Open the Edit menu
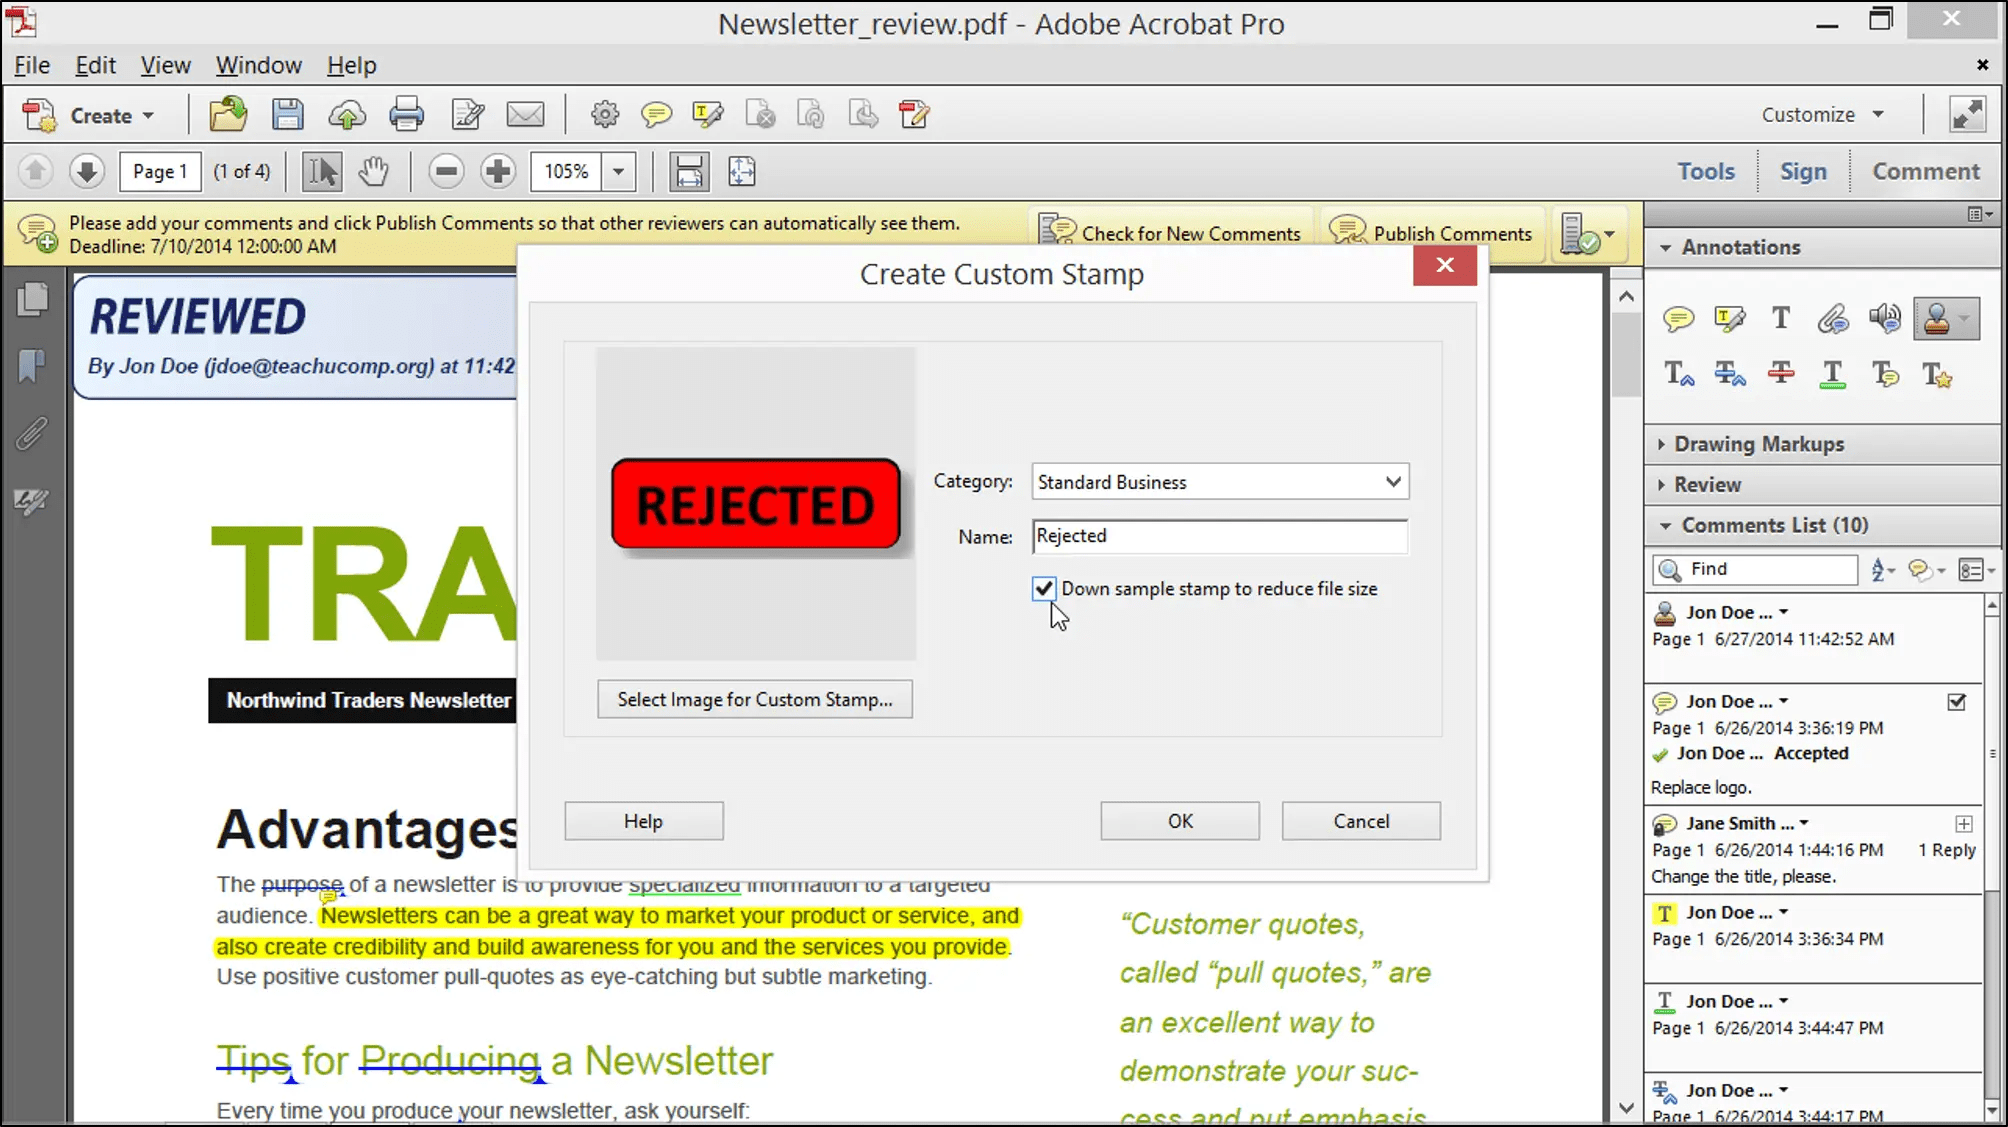 click(x=95, y=64)
